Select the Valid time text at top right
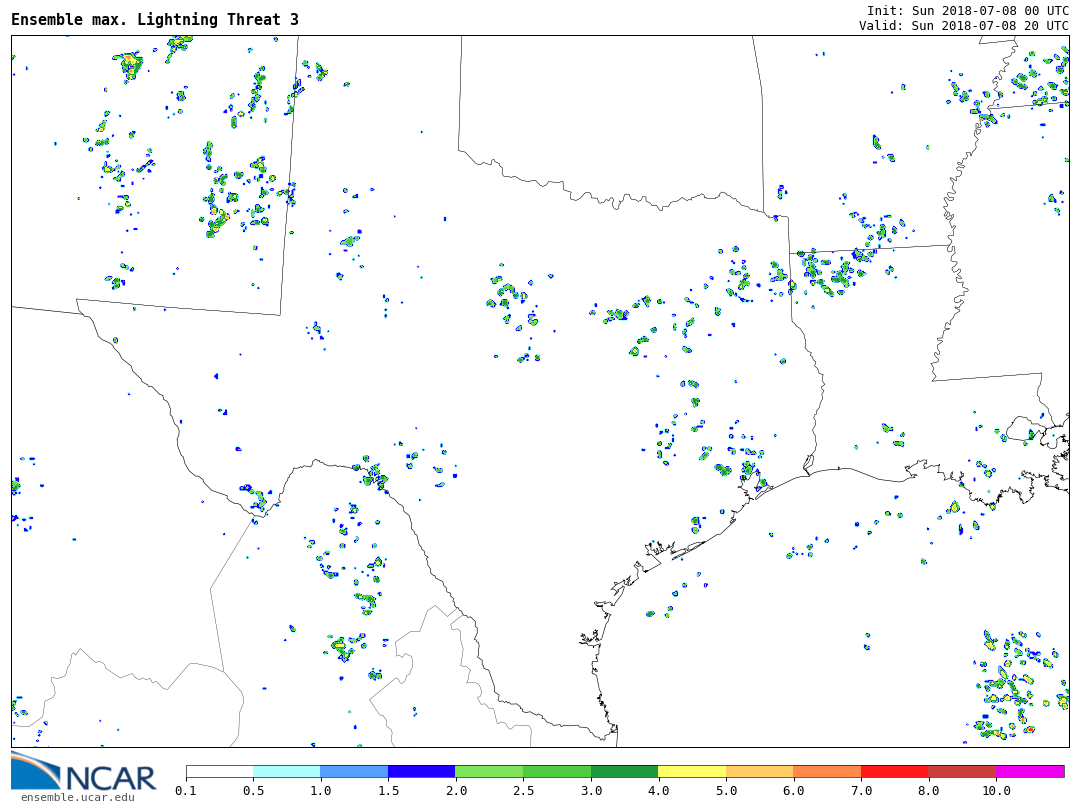 (x=963, y=25)
